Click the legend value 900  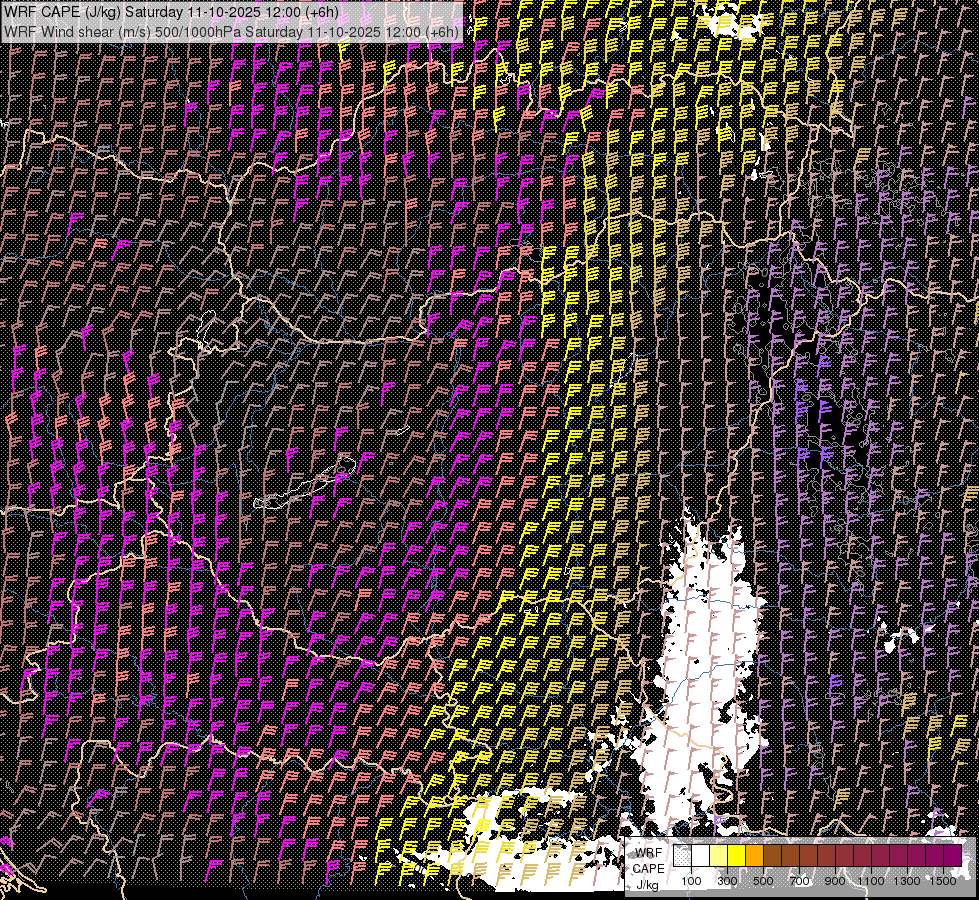point(835,881)
